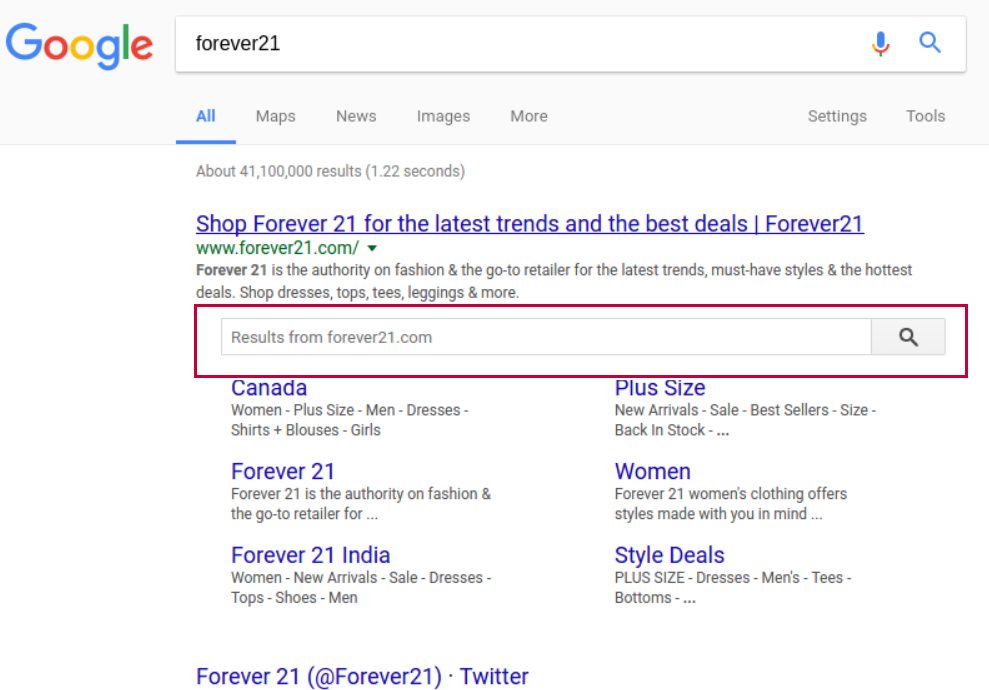Screen dimensions: 989x690
Task: Click the main search box containing forever21
Action: (524, 44)
